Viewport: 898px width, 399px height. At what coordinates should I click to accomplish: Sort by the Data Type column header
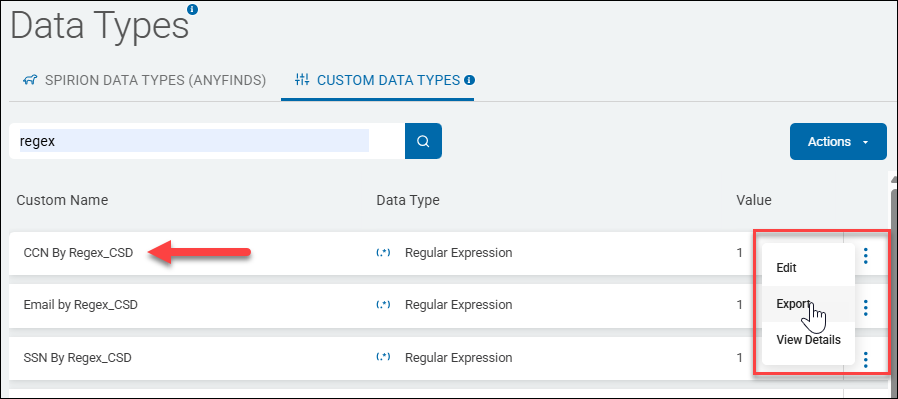(408, 200)
